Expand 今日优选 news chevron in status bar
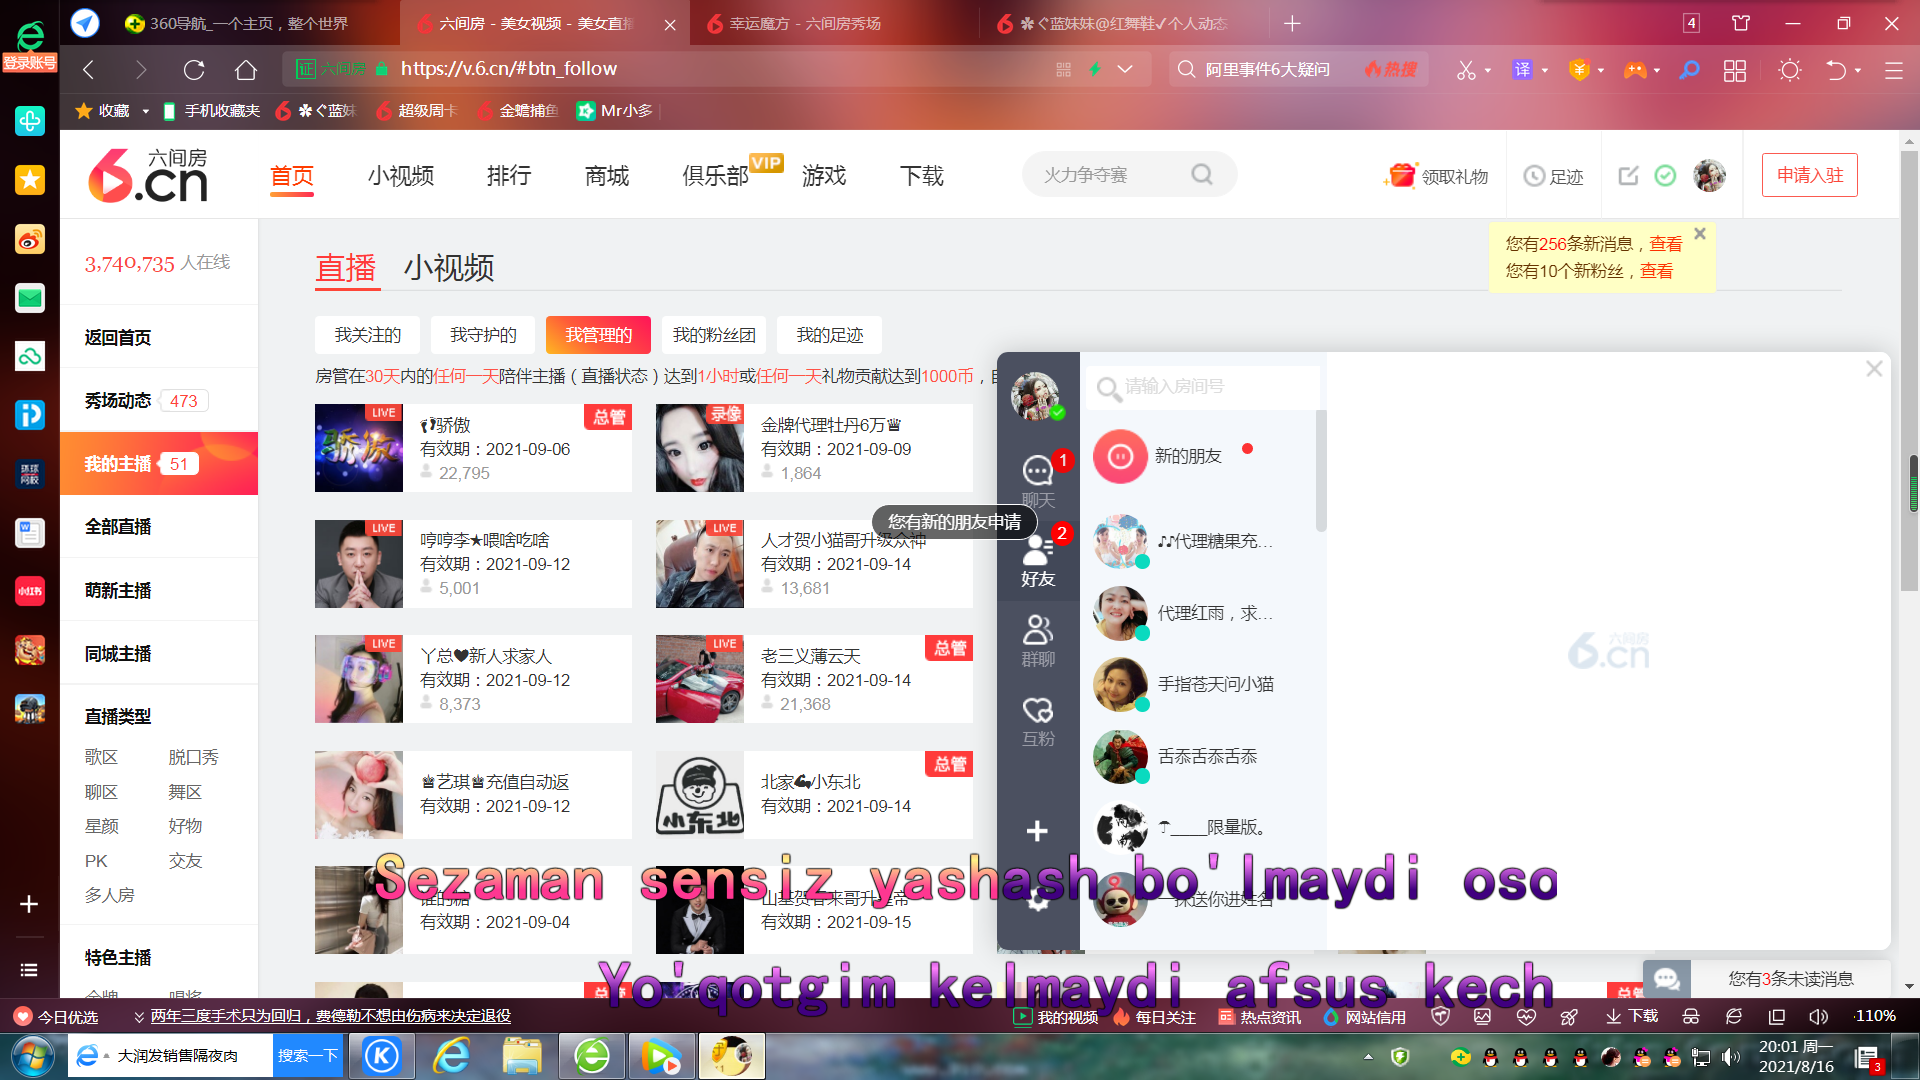Screen dimensions: 1920x1080 [x=139, y=1017]
